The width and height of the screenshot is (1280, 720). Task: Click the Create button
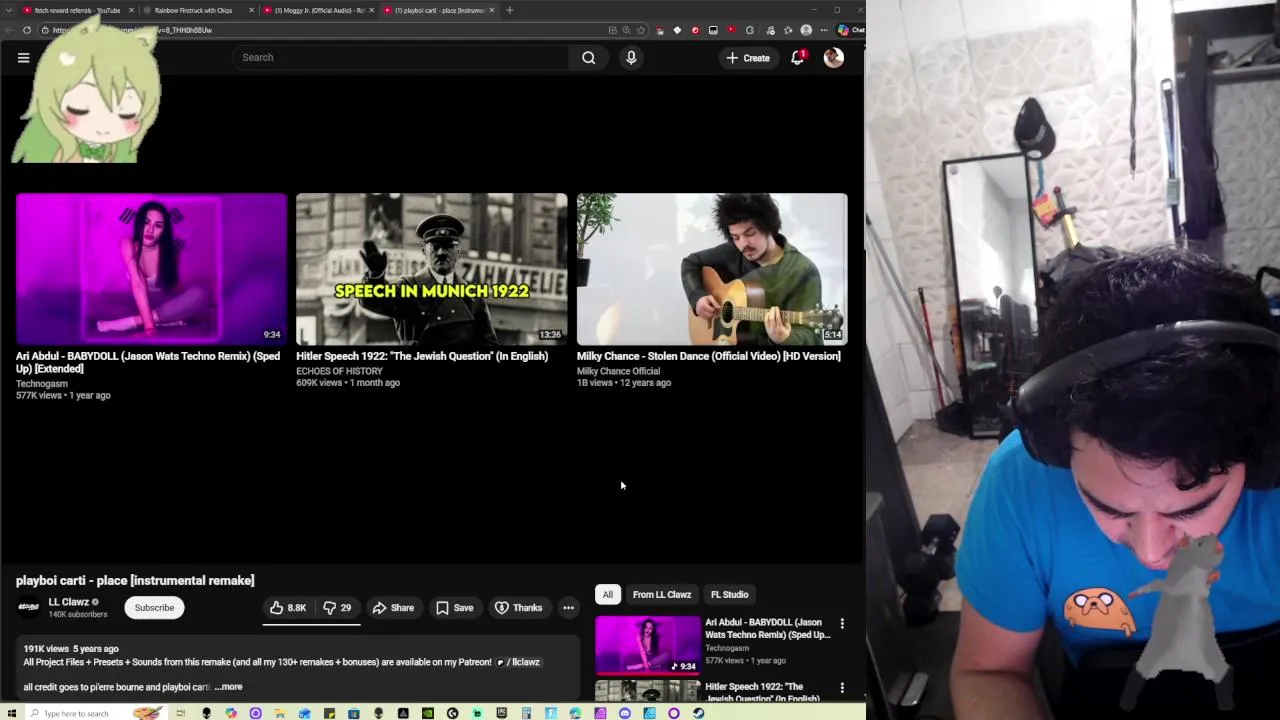(748, 58)
